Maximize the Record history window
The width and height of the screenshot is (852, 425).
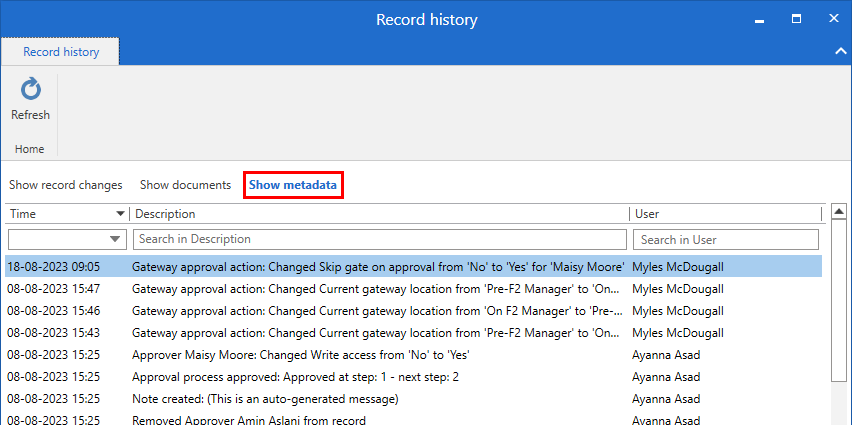pos(797,19)
